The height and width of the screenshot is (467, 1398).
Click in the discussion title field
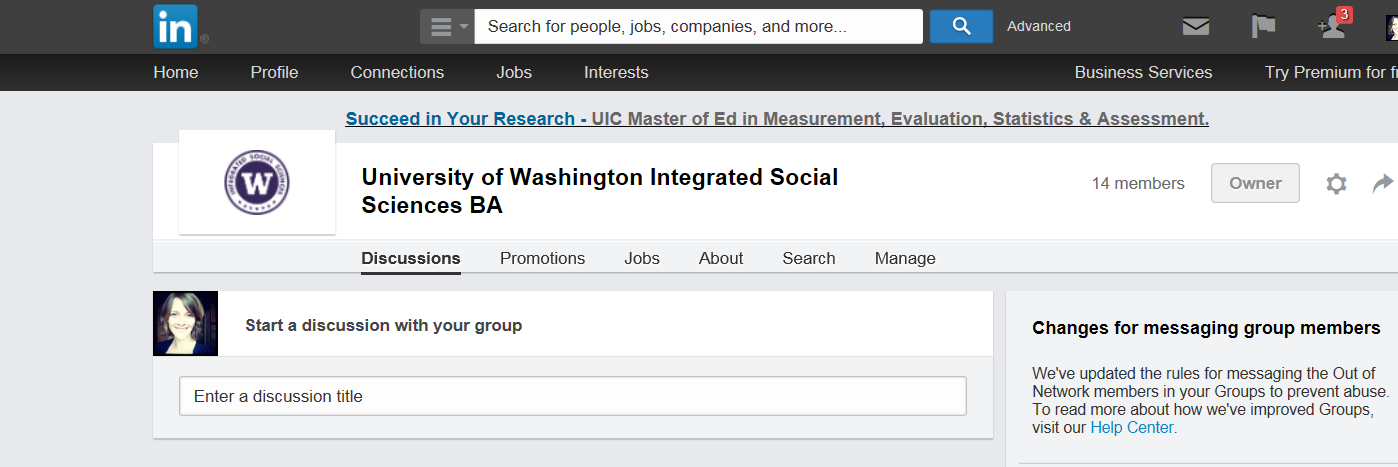[x=573, y=396]
